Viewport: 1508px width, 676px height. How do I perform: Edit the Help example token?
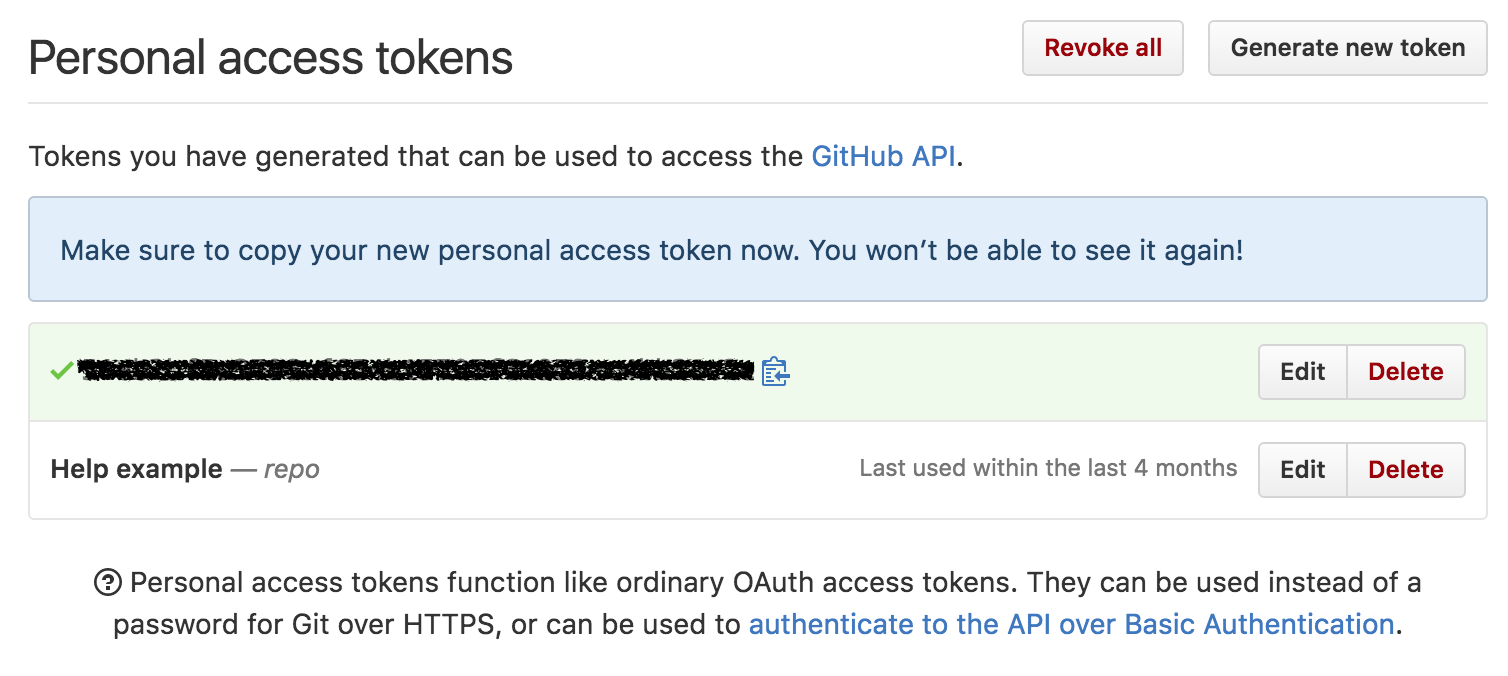pos(1302,469)
